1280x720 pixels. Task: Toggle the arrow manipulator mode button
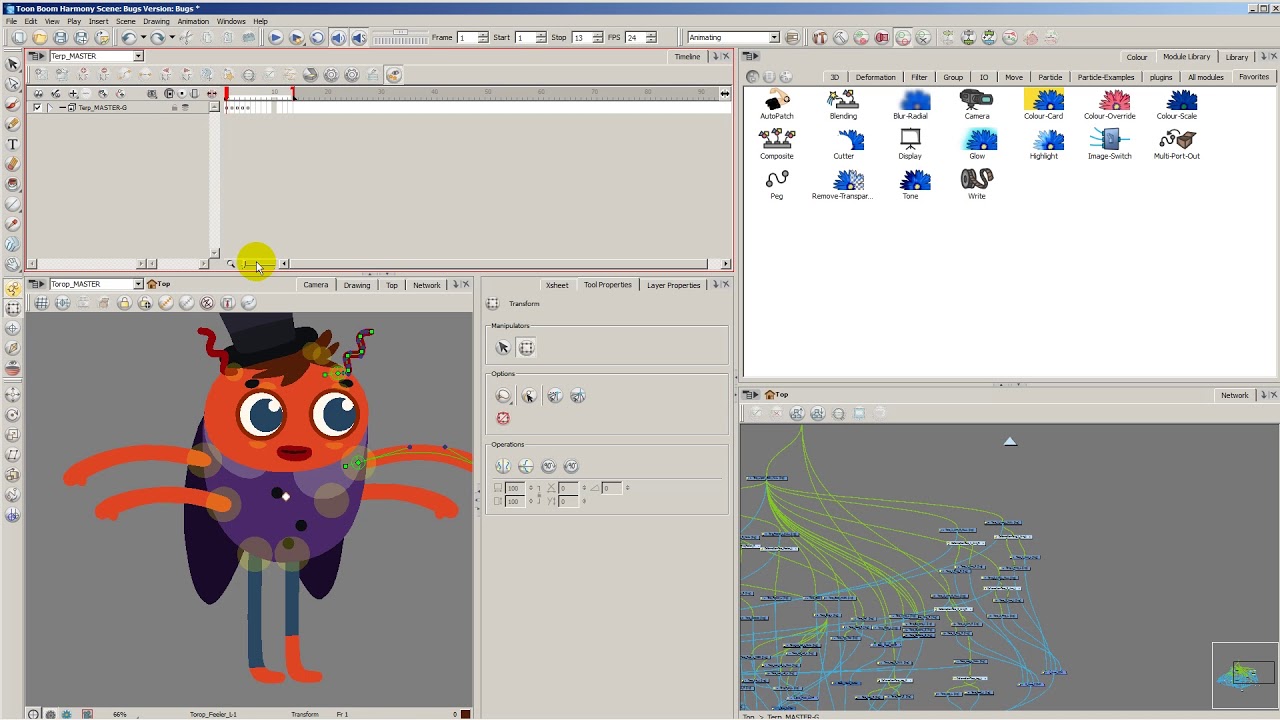[503, 347]
